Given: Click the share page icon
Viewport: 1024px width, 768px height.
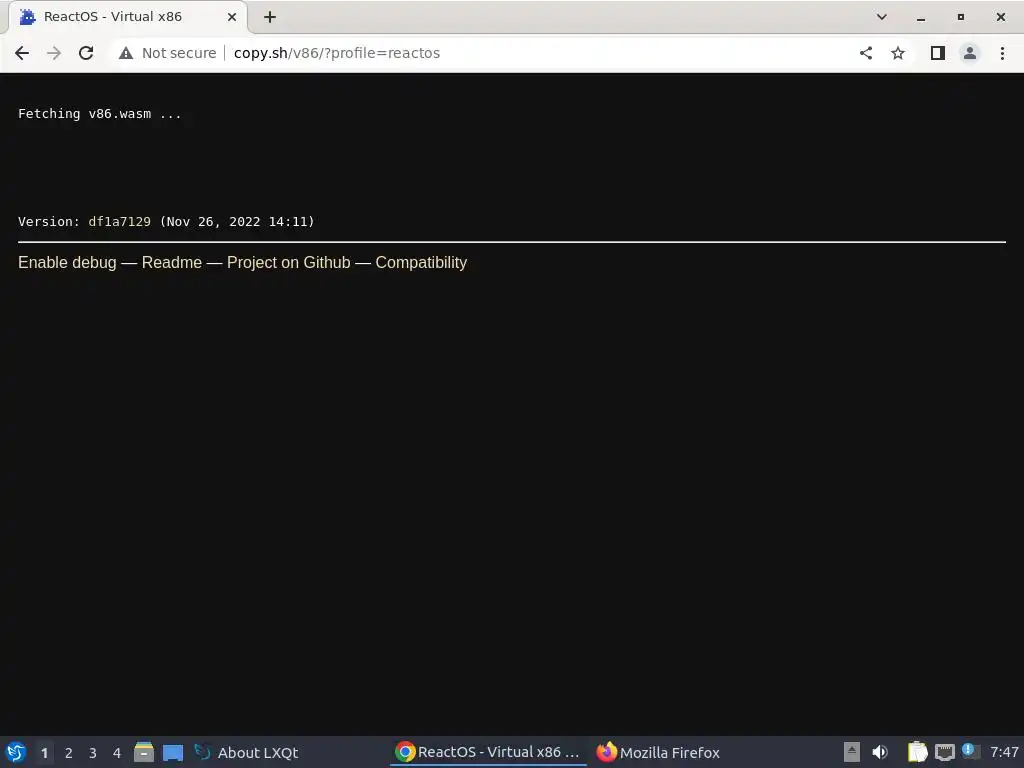Looking at the screenshot, I should click(x=865, y=53).
